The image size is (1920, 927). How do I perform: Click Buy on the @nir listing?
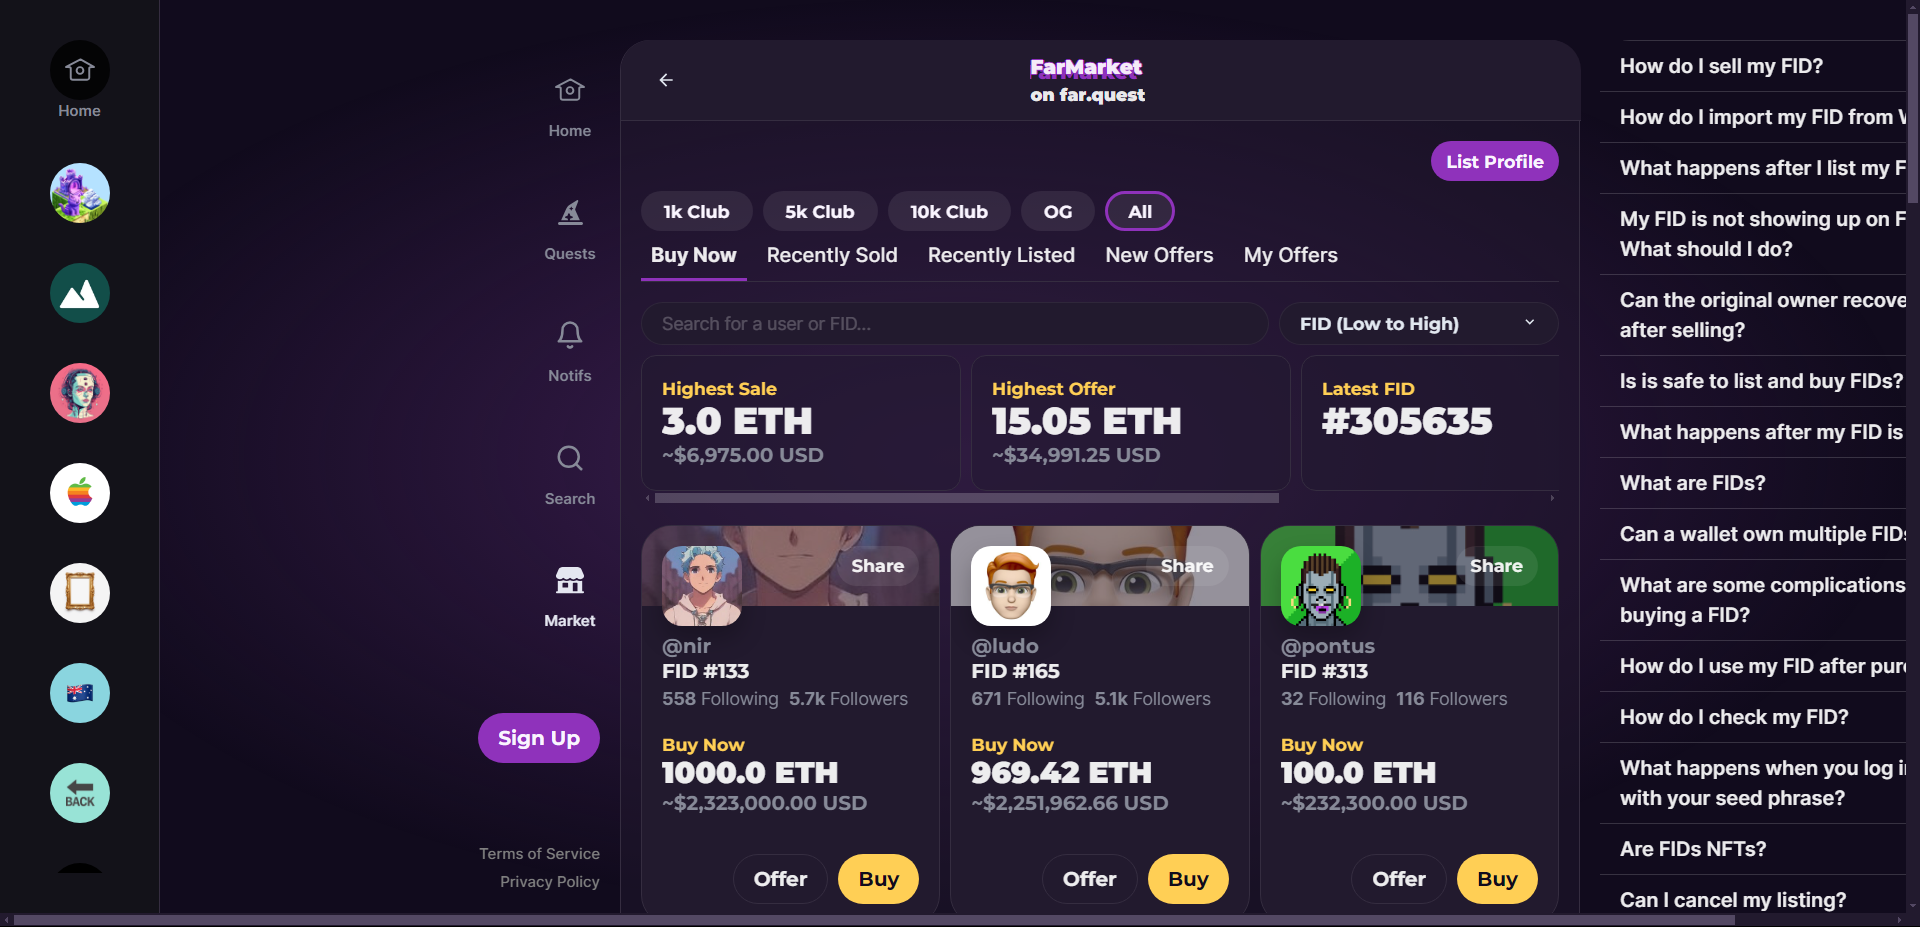pyautogui.click(x=878, y=879)
